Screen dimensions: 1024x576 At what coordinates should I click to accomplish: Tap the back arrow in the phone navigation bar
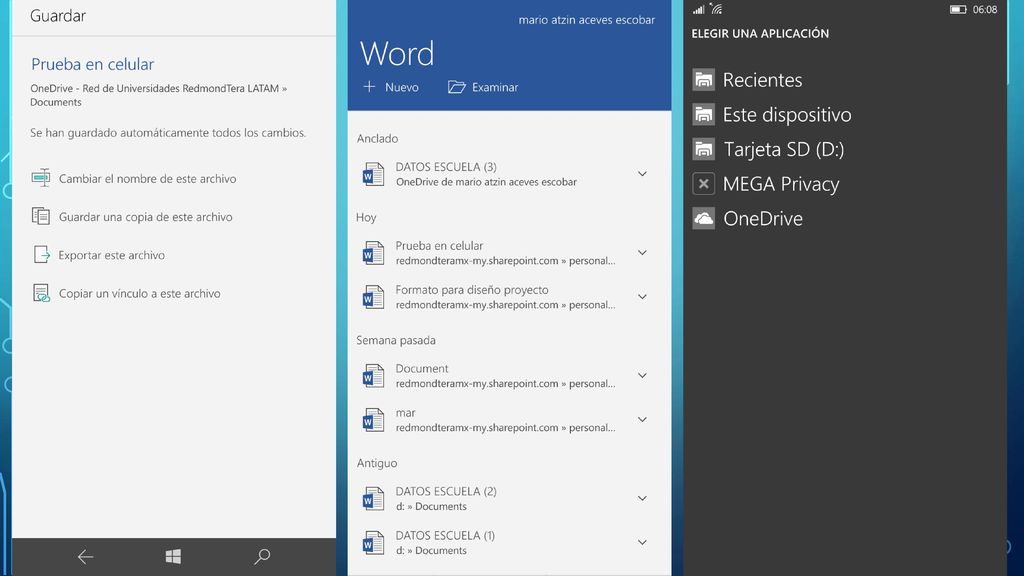86,557
